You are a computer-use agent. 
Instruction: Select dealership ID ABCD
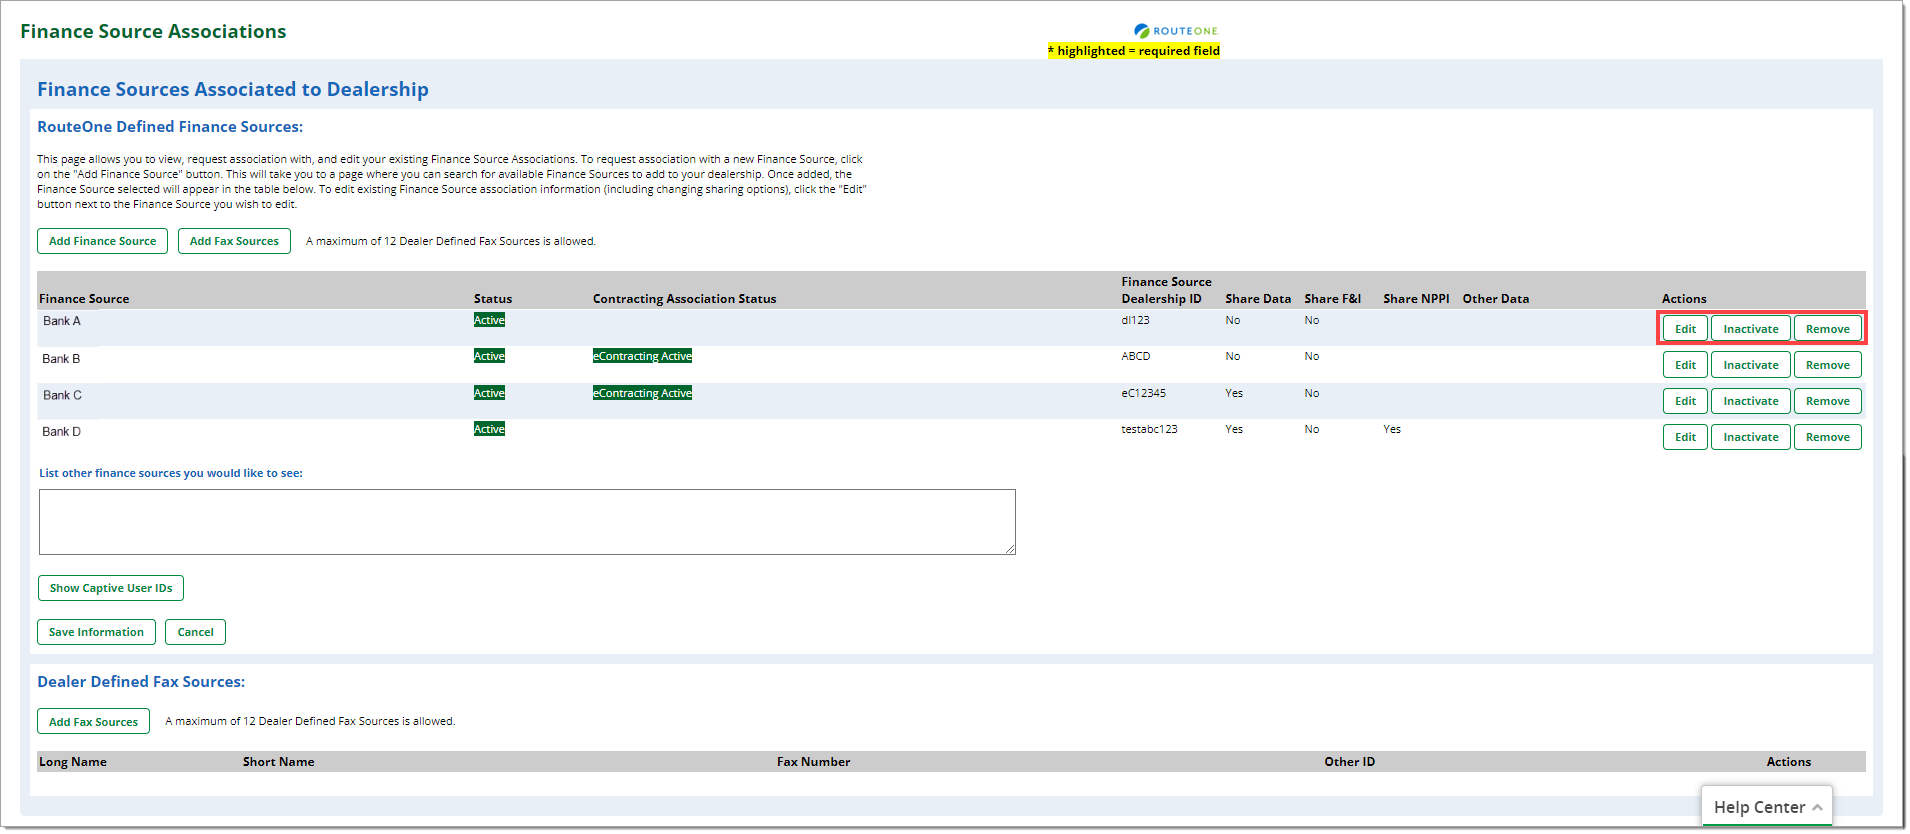tap(1136, 356)
